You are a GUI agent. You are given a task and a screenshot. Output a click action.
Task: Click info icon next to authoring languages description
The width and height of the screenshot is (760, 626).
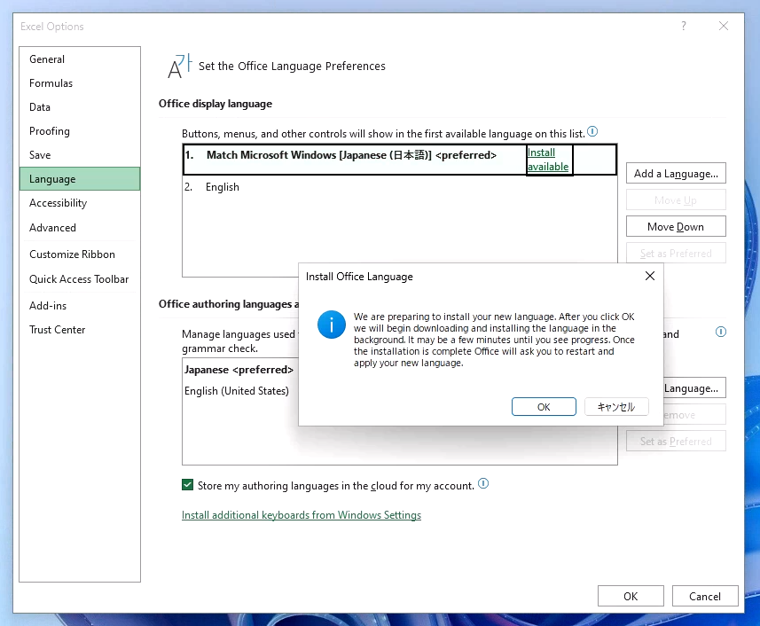point(721,332)
